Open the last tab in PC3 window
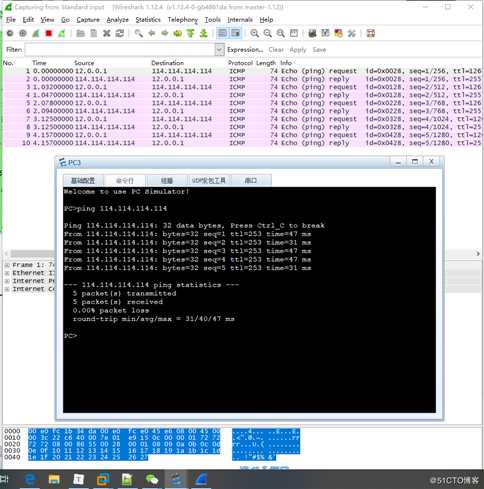The width and height of the screenshot is (484, 489). pyautogui.click(x=251, y=180)
